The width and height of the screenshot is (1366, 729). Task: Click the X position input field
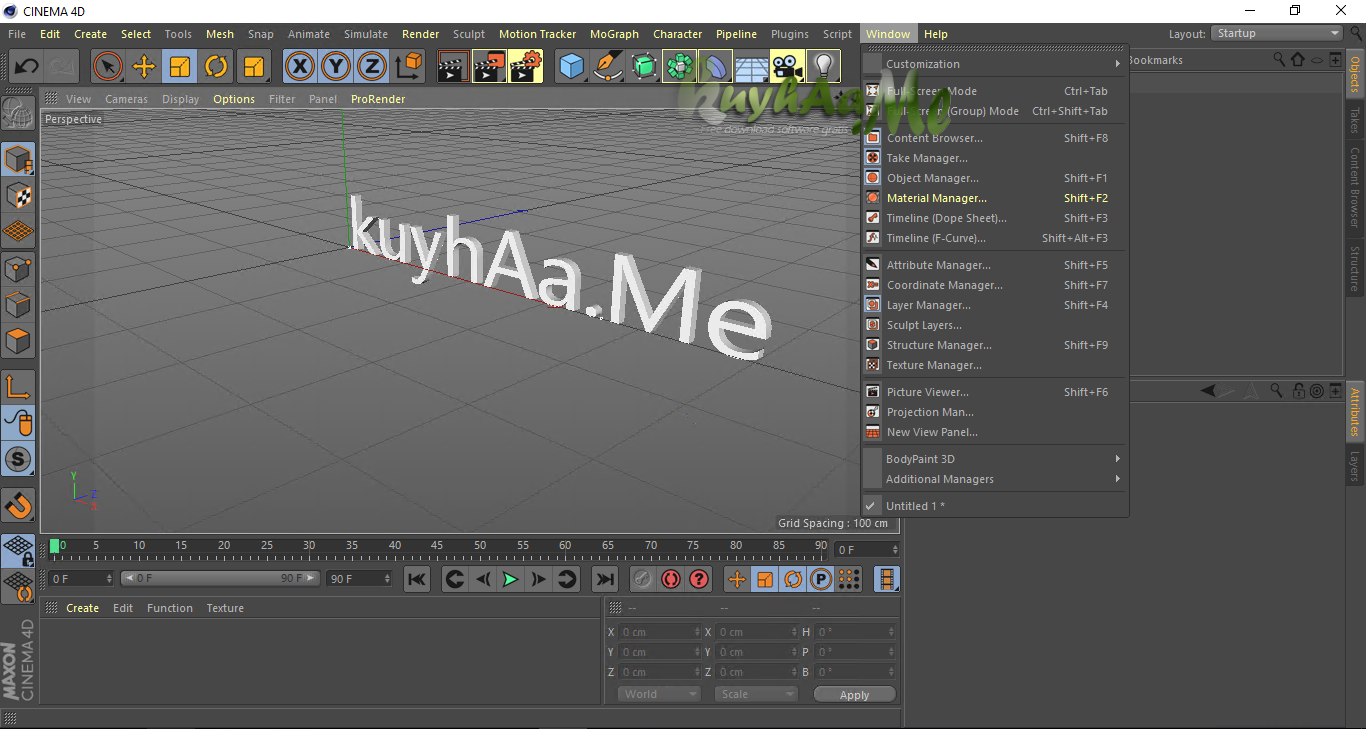click(x=656, y=632)
